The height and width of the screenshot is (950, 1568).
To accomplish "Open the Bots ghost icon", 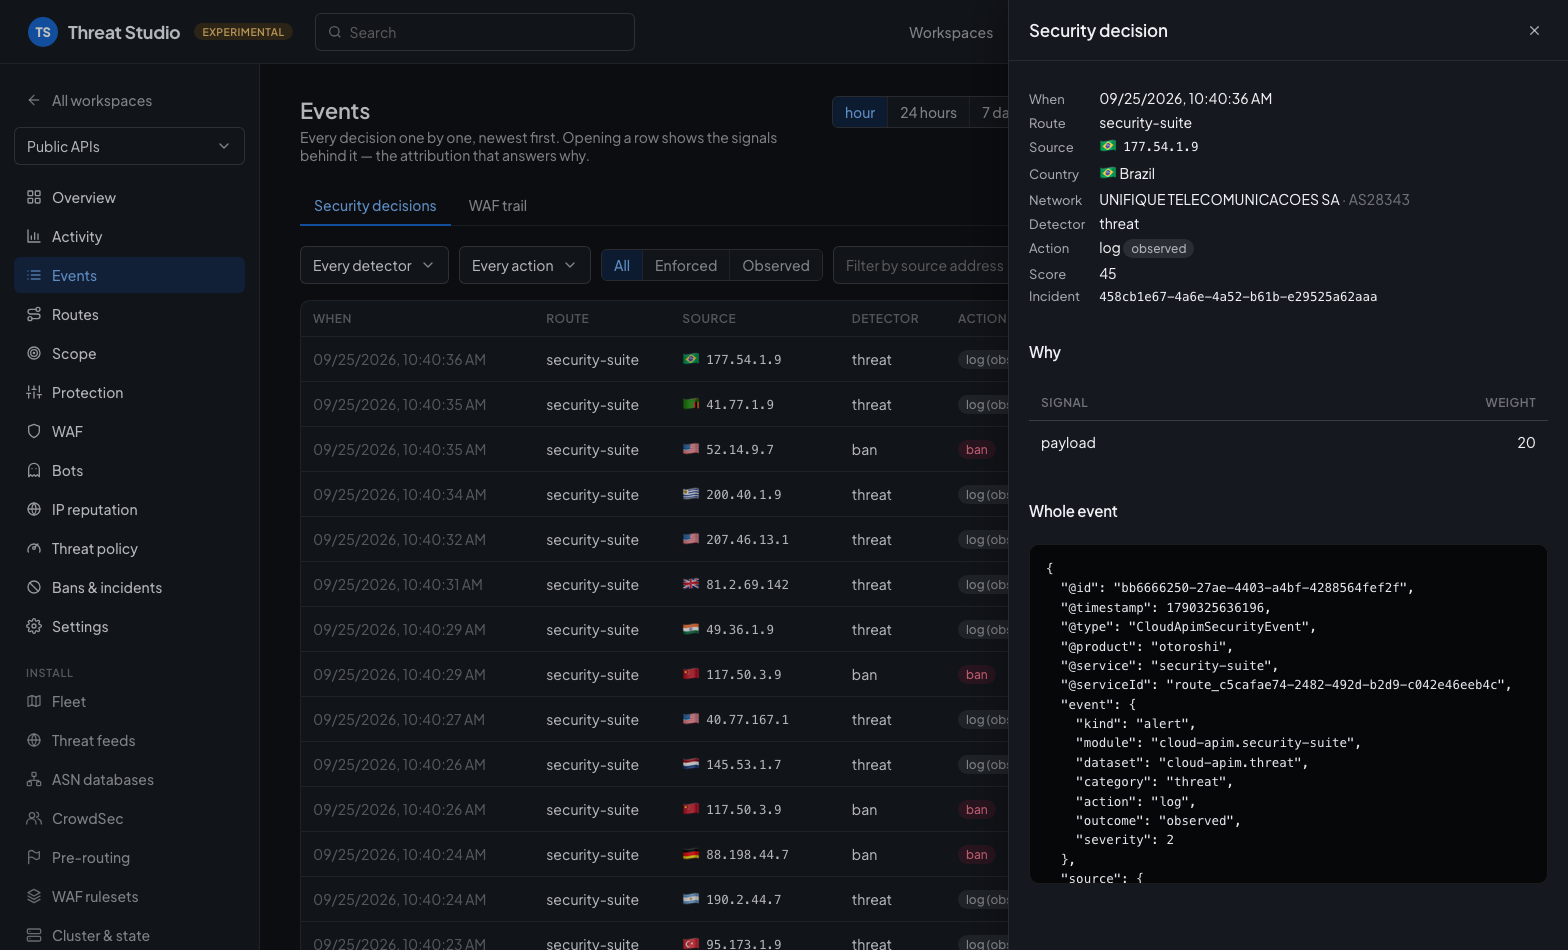I will (34, 470).
